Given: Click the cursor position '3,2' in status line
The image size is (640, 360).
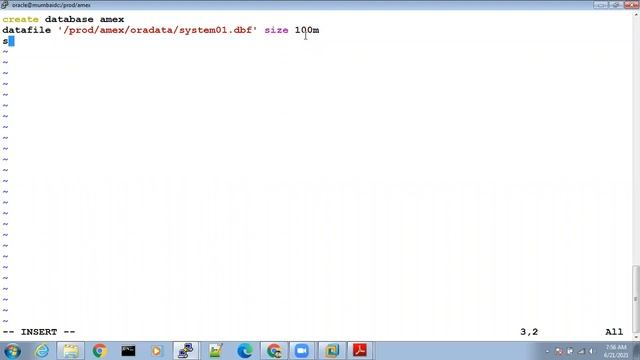Looking at the screenshot, I should coord(529,332).
